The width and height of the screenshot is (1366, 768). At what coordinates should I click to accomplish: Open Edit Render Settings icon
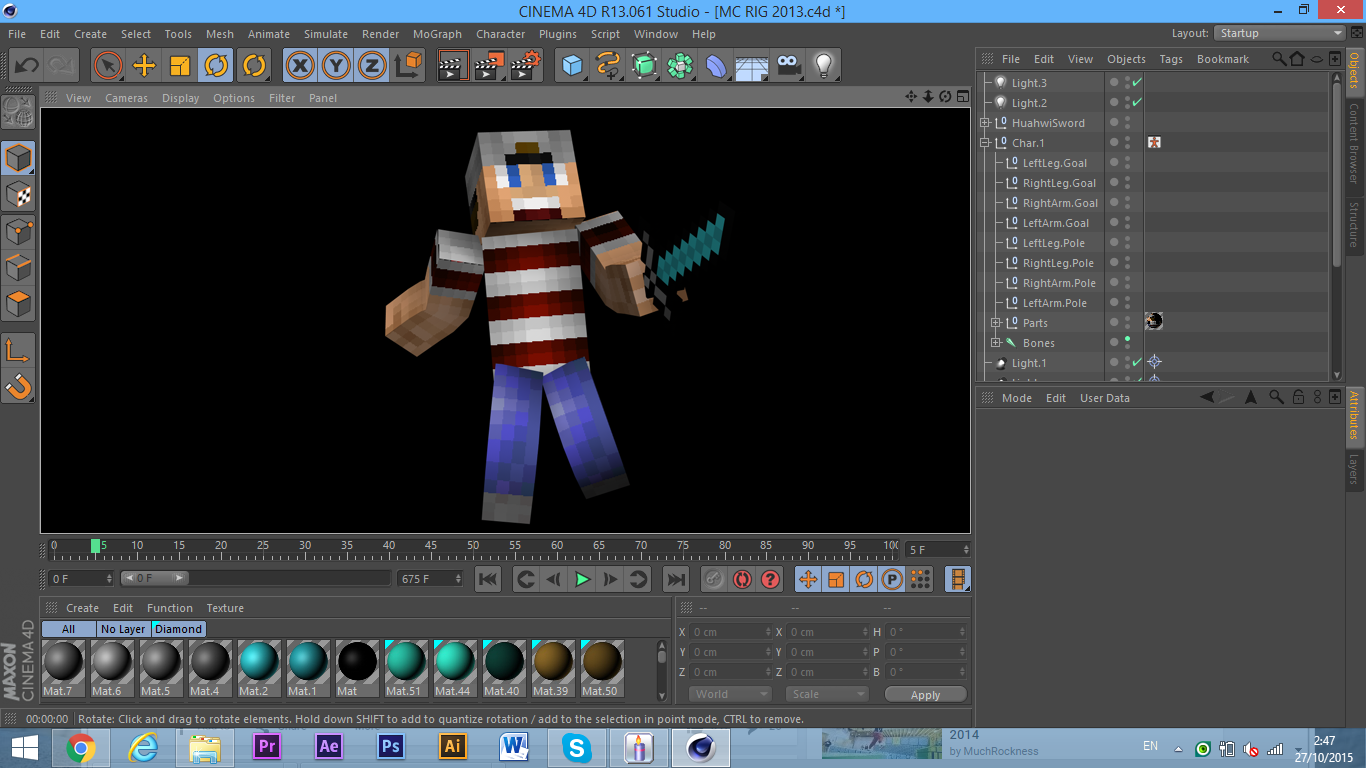[526, 66]
